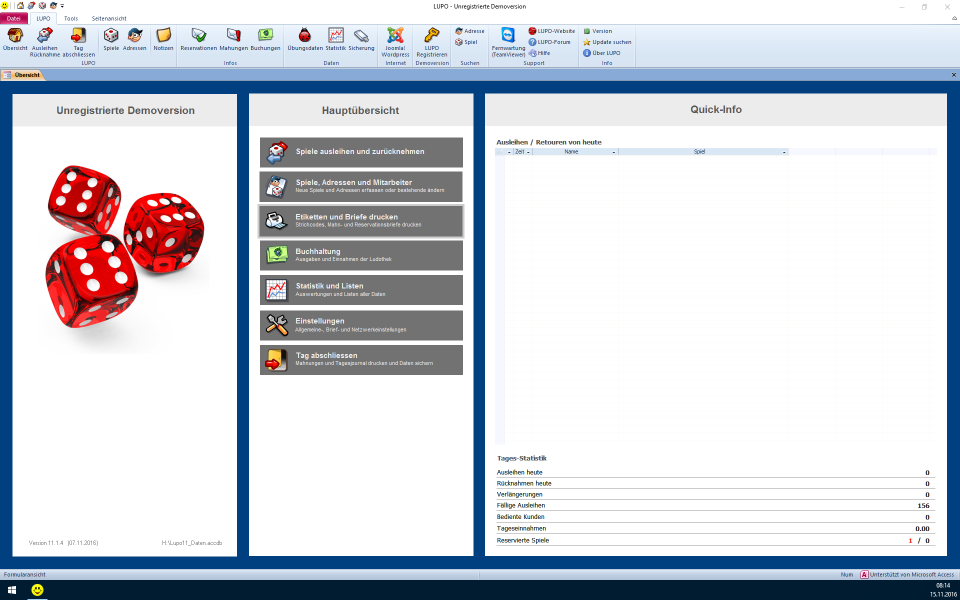Show Version in the Info group
This screenshot has height=600, width=960.
pos(598,31)
